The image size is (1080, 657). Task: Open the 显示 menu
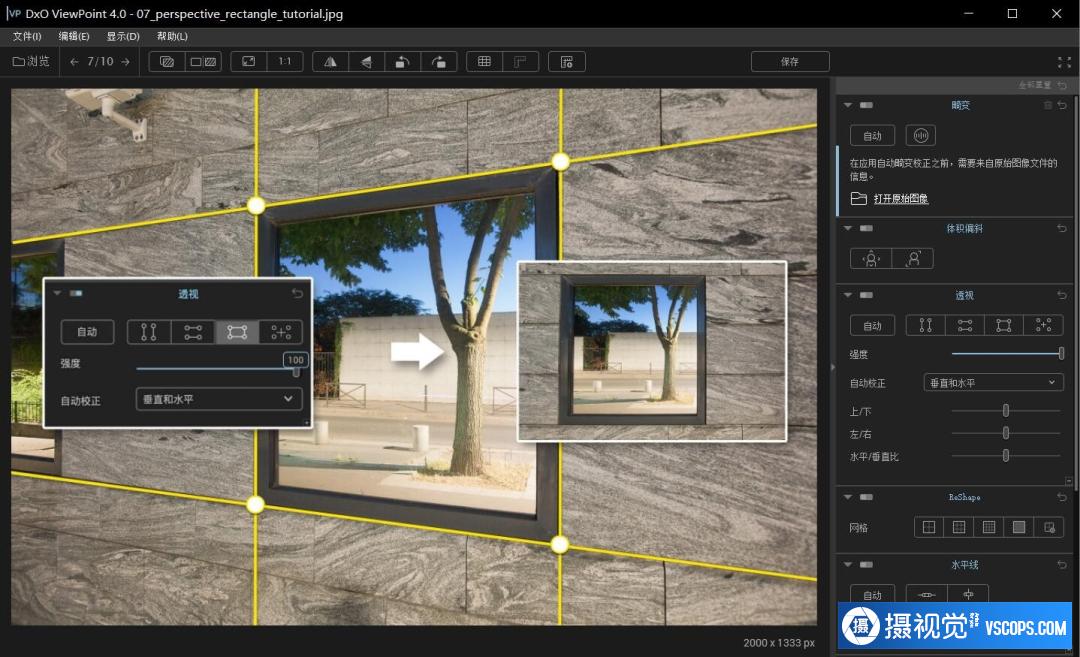123,36
